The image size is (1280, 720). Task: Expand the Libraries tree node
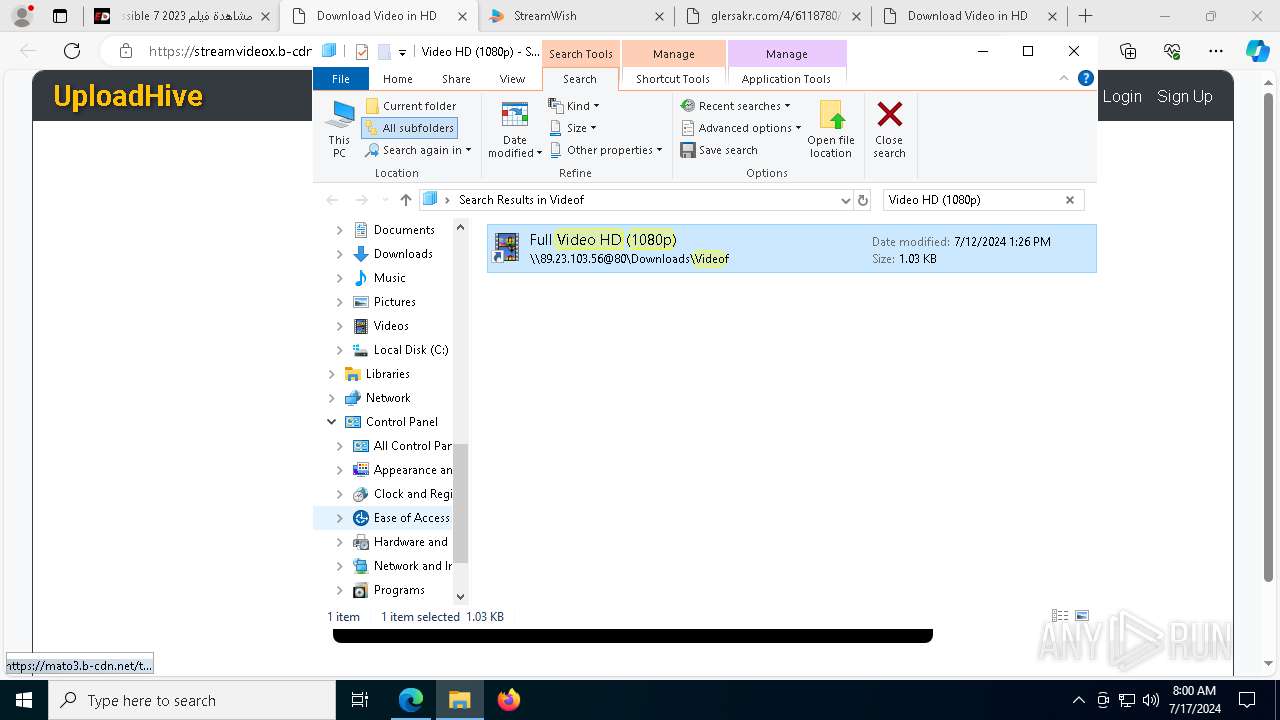(332, 374)
